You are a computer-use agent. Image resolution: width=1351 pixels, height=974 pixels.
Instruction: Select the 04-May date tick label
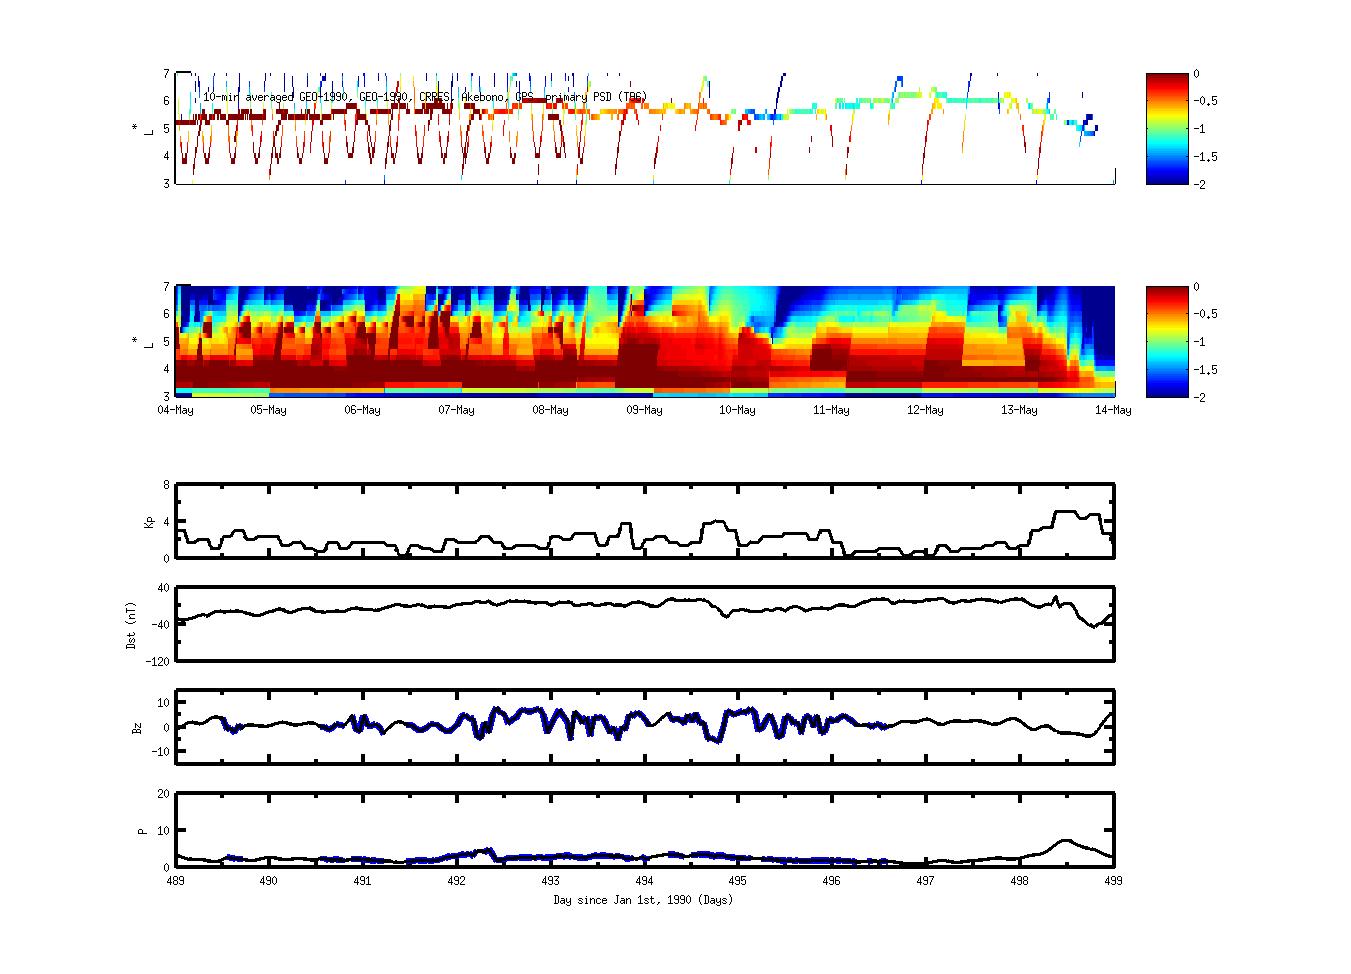[x=176, y=410]
